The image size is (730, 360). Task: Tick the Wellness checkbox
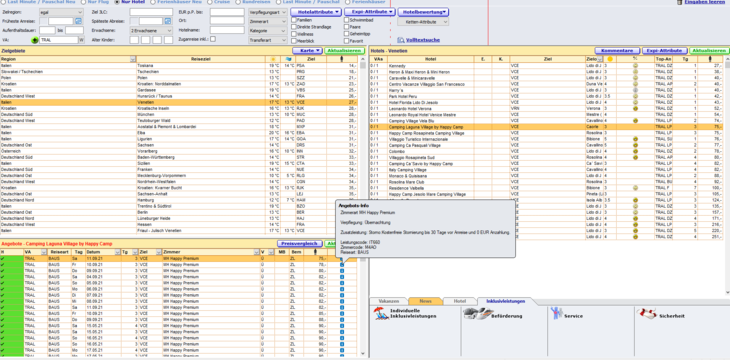[294, 34]
